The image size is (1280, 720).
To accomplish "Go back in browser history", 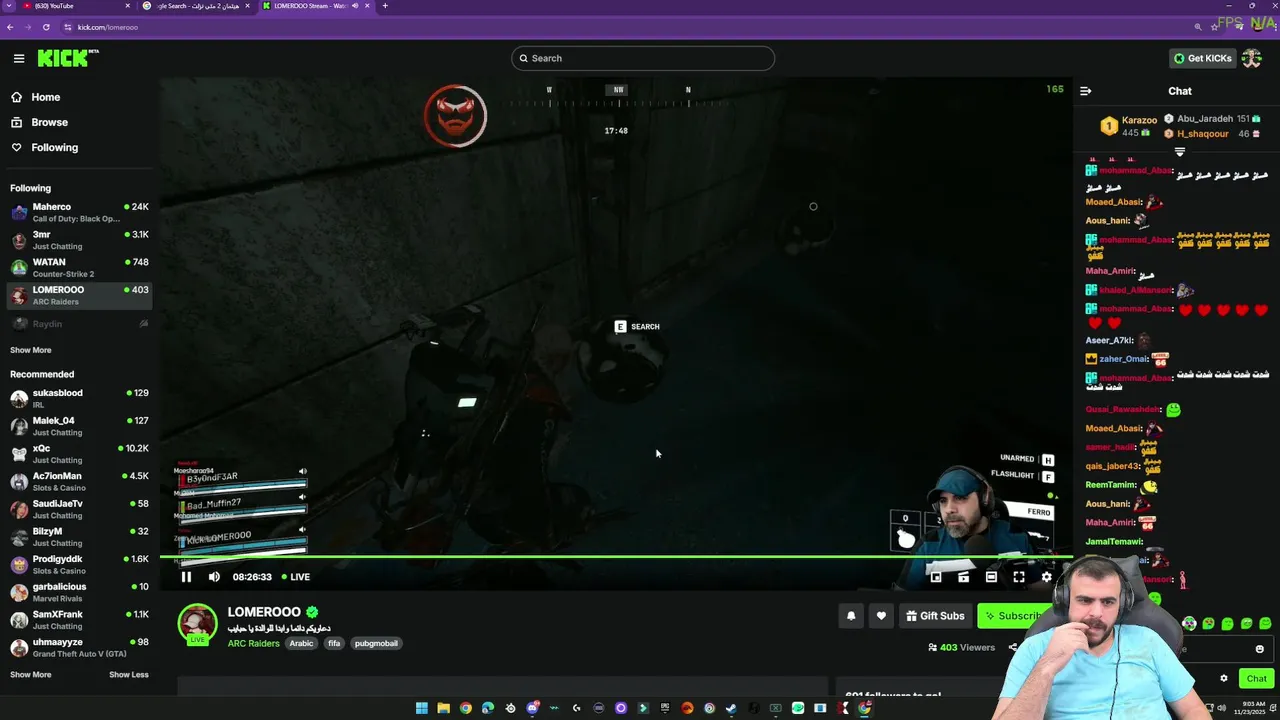I will pyautogui.click(x=10, y=27).
